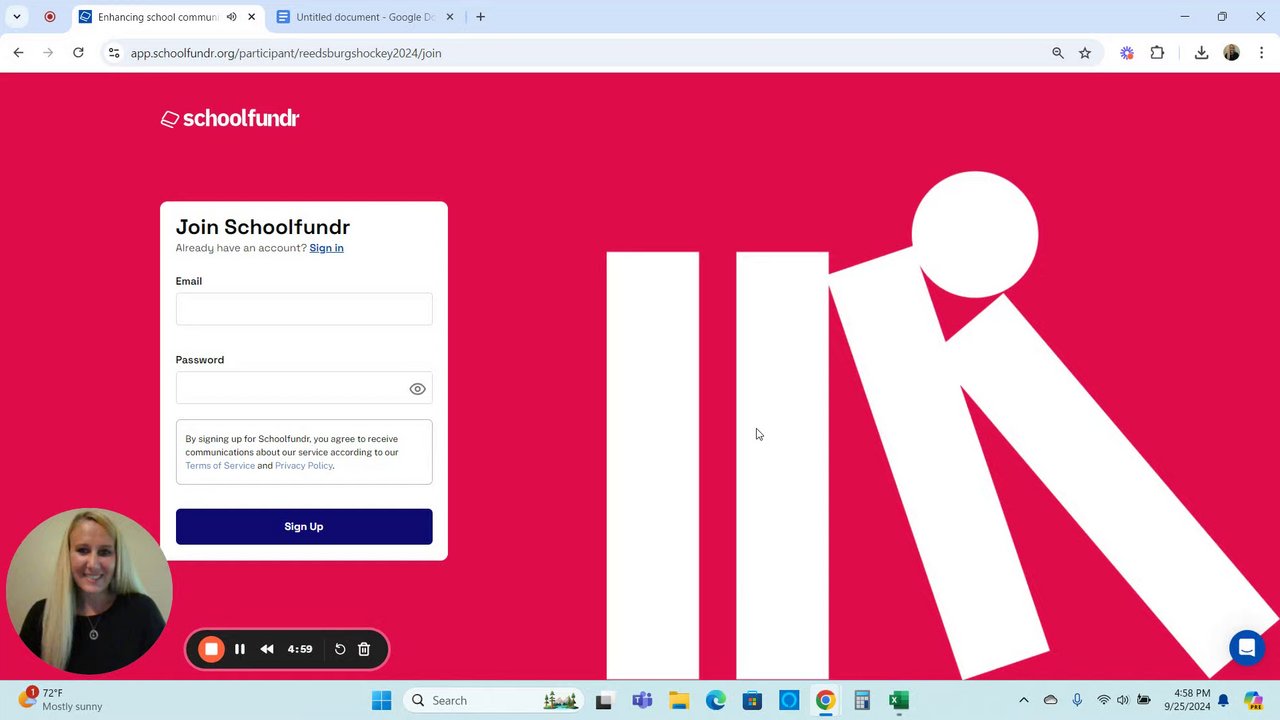Open the Chrome three-dot menu
The image size is (1280, 720).
(x=1261, y=53)
